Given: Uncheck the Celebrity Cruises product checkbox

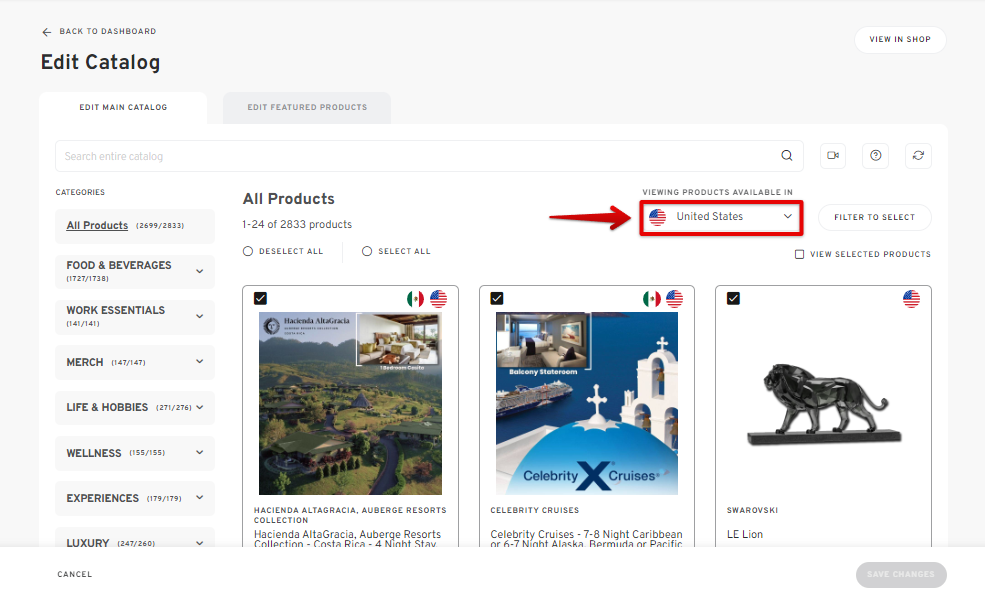Looking at the screenshot, I should [497, 298].
